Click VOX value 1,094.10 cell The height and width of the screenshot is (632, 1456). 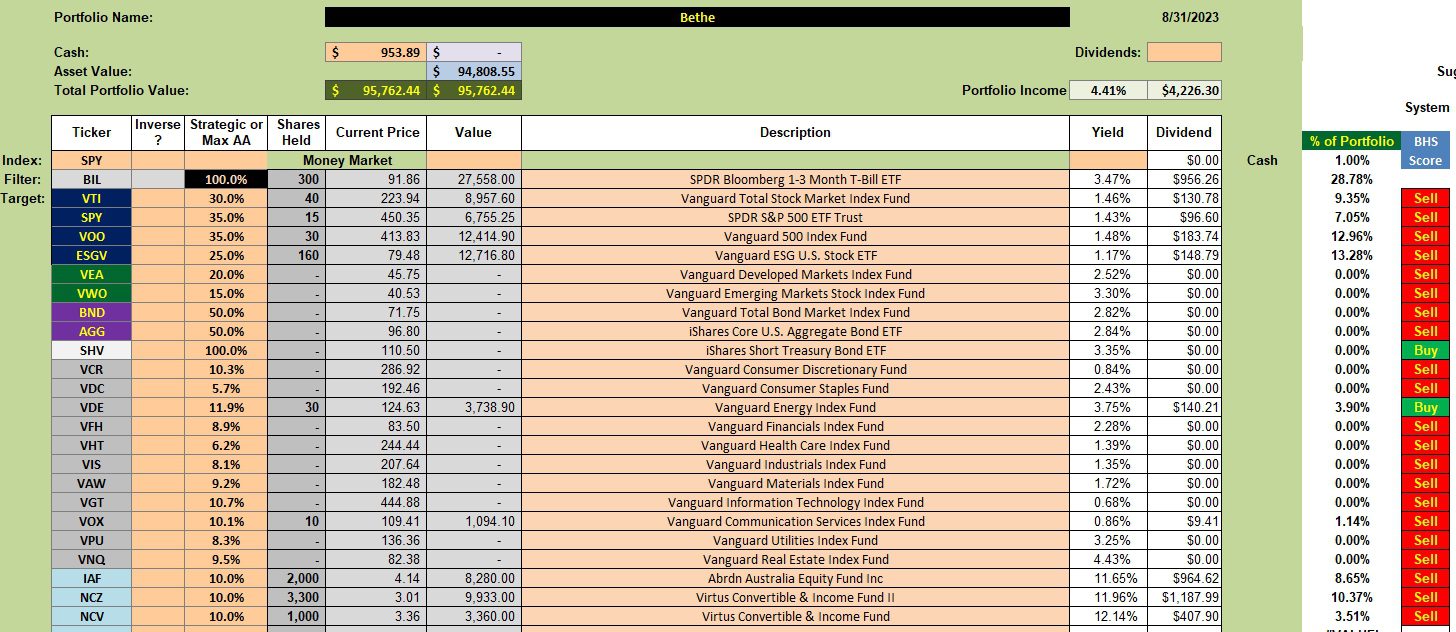click(x=474, y=521)
